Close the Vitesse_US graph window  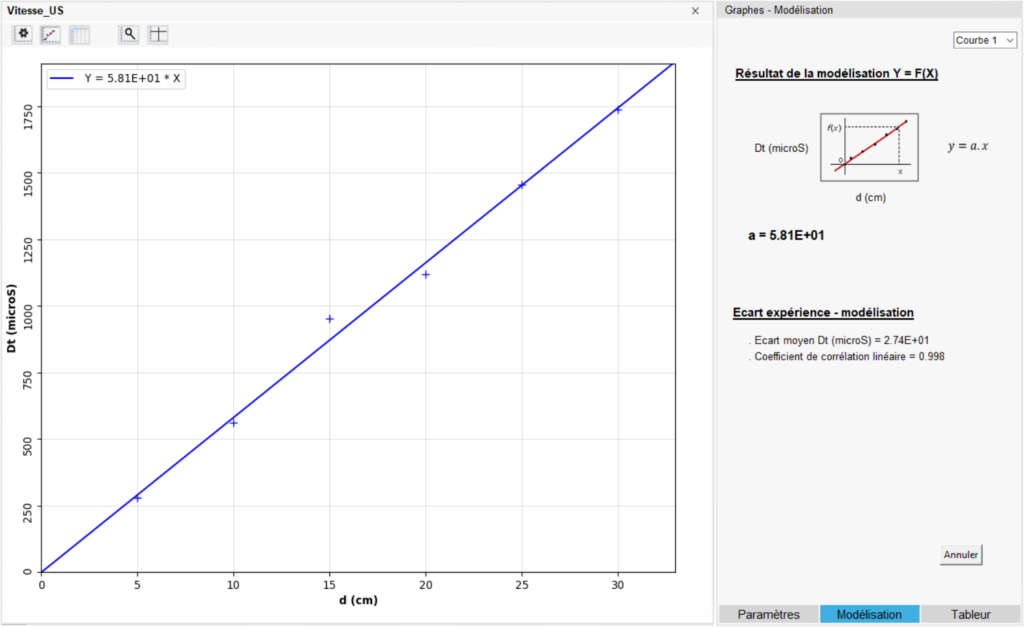pos(695,10)
